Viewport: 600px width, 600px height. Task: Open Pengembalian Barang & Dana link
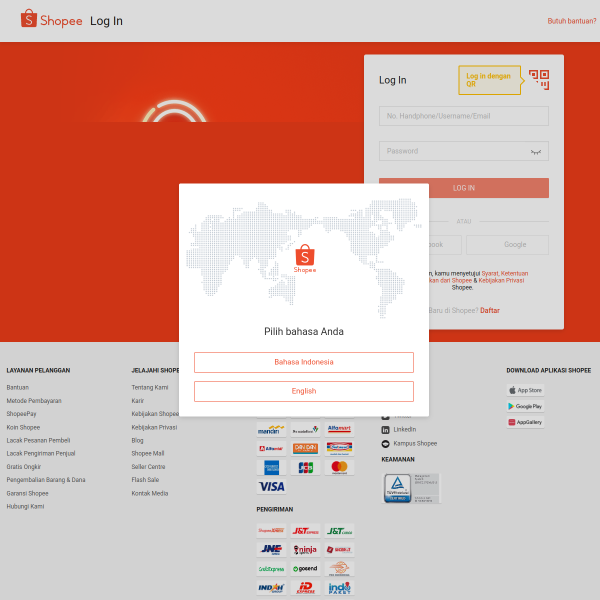(x=46, y=480)
